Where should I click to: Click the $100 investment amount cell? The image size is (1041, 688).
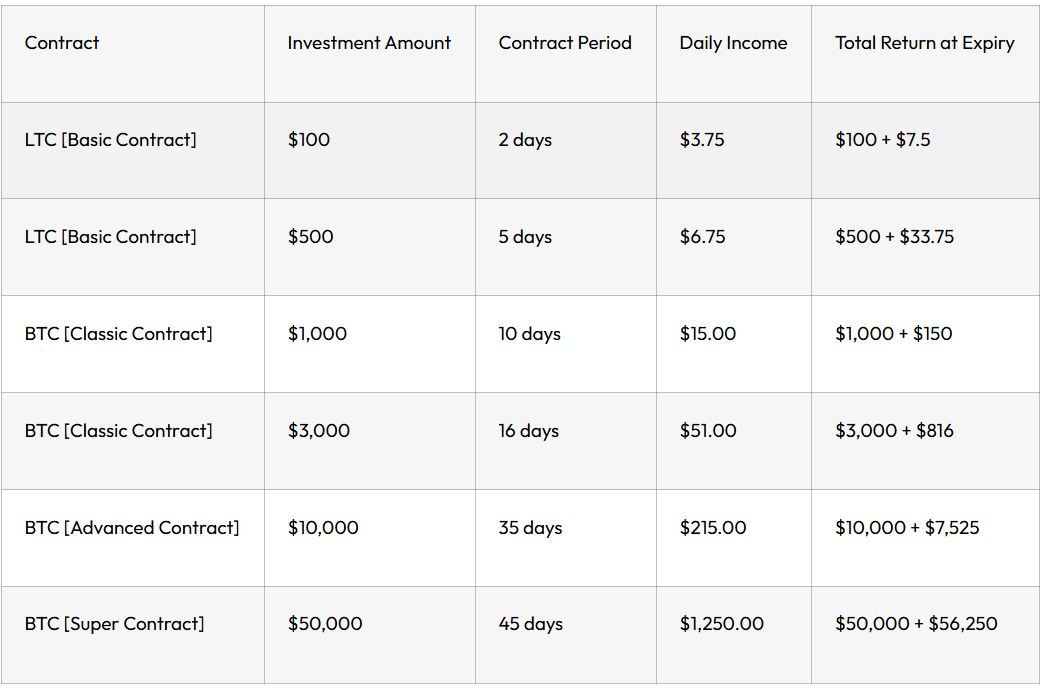click(x=309, y=140)
